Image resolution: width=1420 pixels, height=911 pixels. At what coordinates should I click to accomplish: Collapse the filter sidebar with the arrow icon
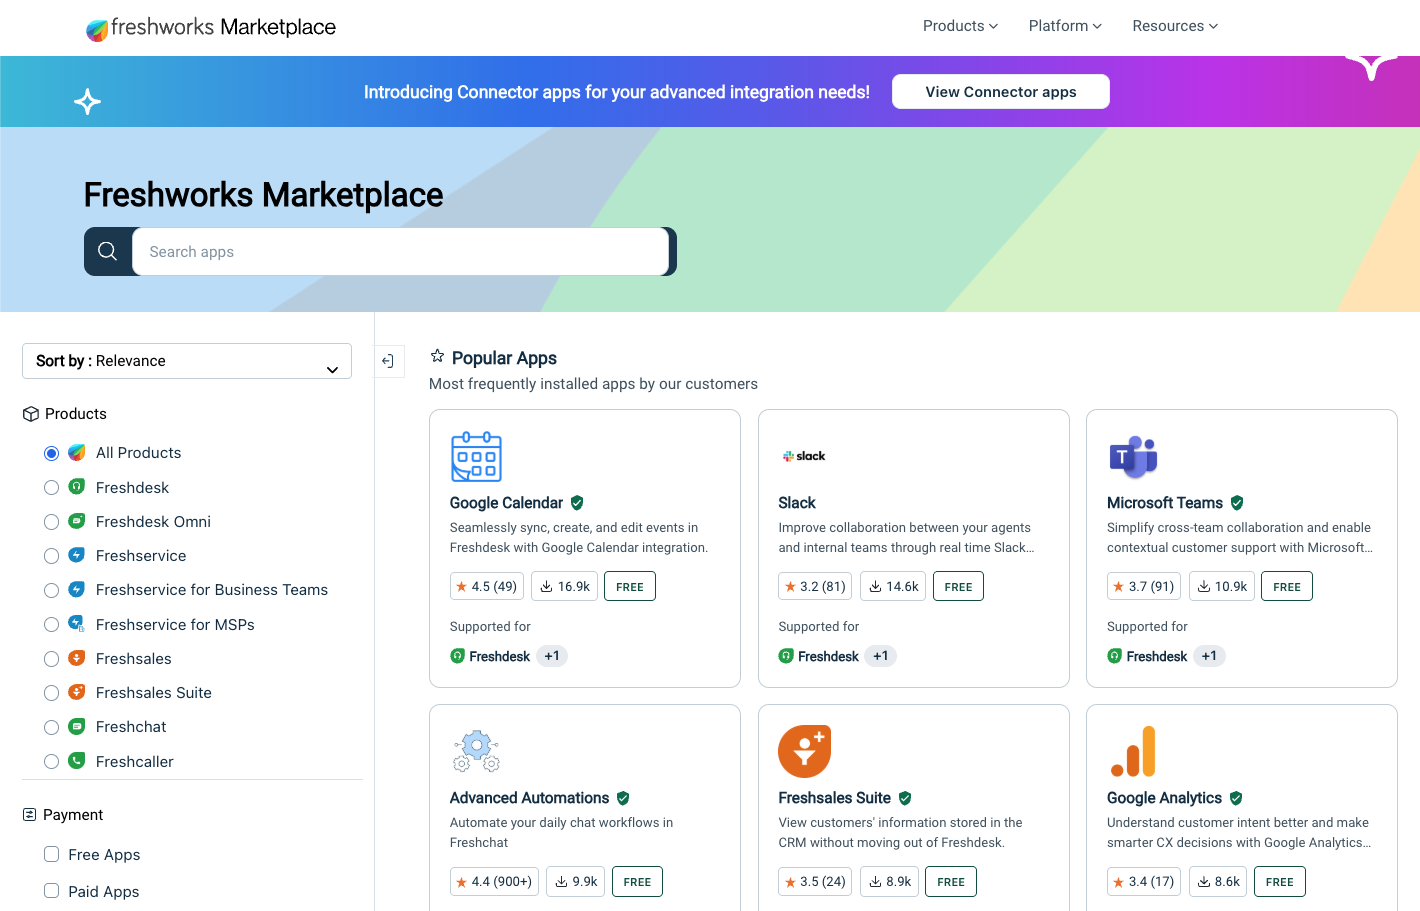coord(389,360)
